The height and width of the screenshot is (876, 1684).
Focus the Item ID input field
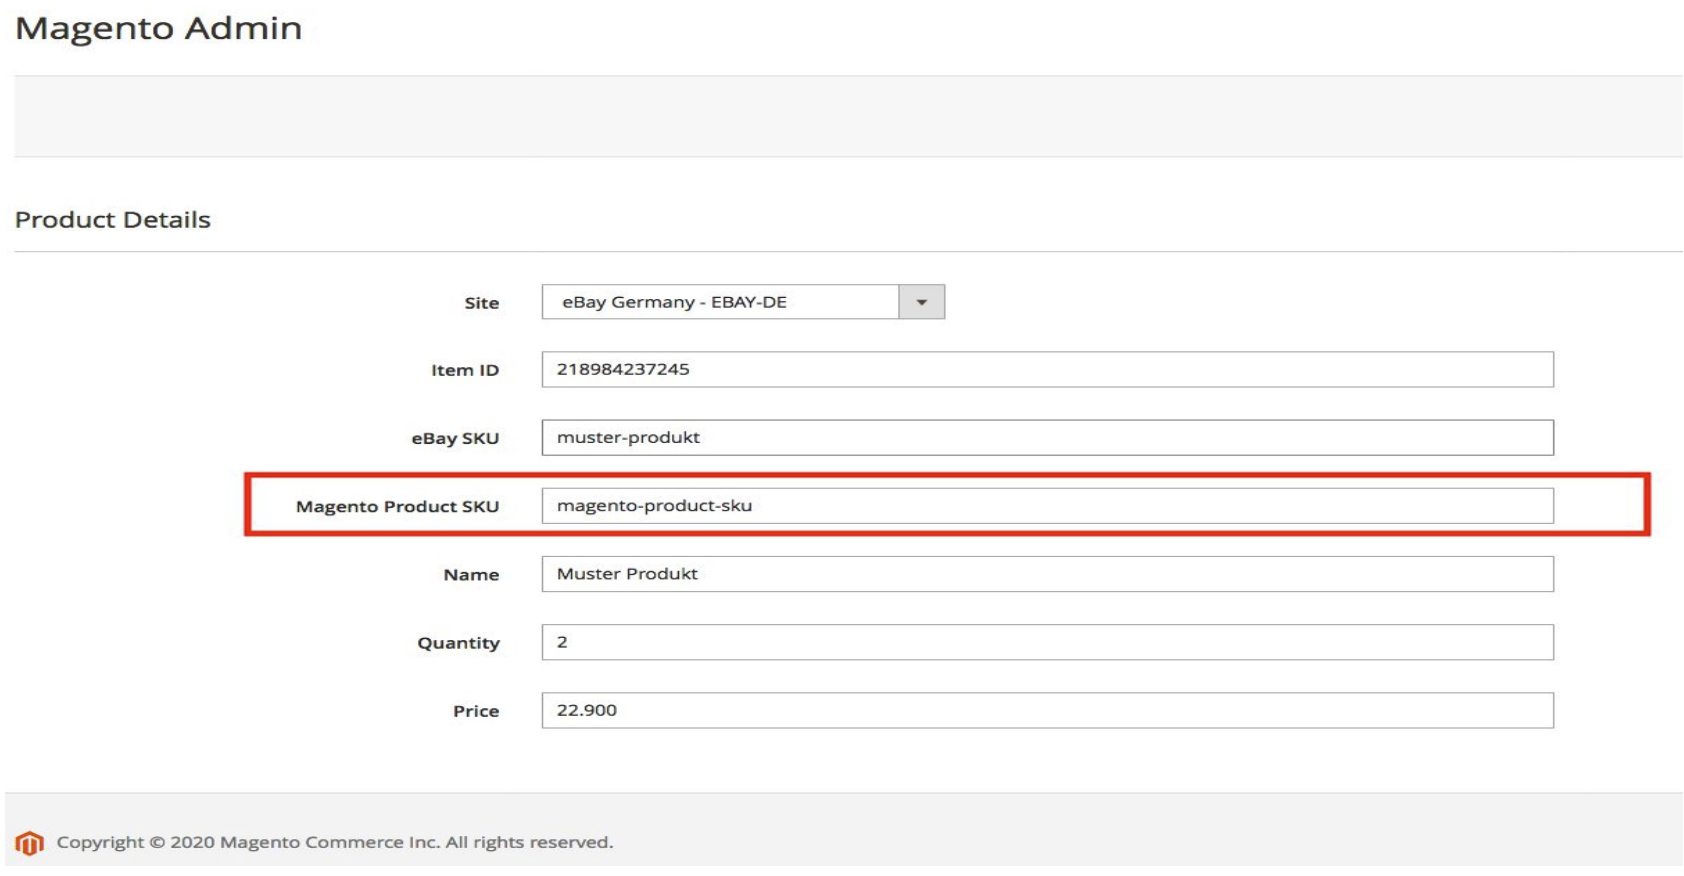(x=1046, y=369)
